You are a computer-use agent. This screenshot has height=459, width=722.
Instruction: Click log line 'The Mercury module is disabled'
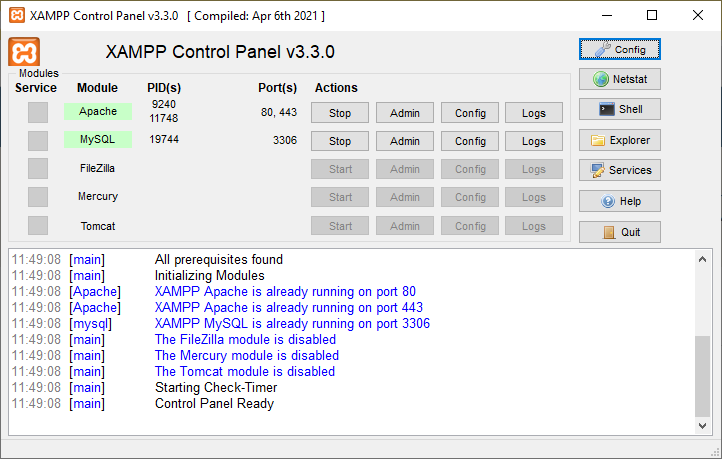pos(247,355)
